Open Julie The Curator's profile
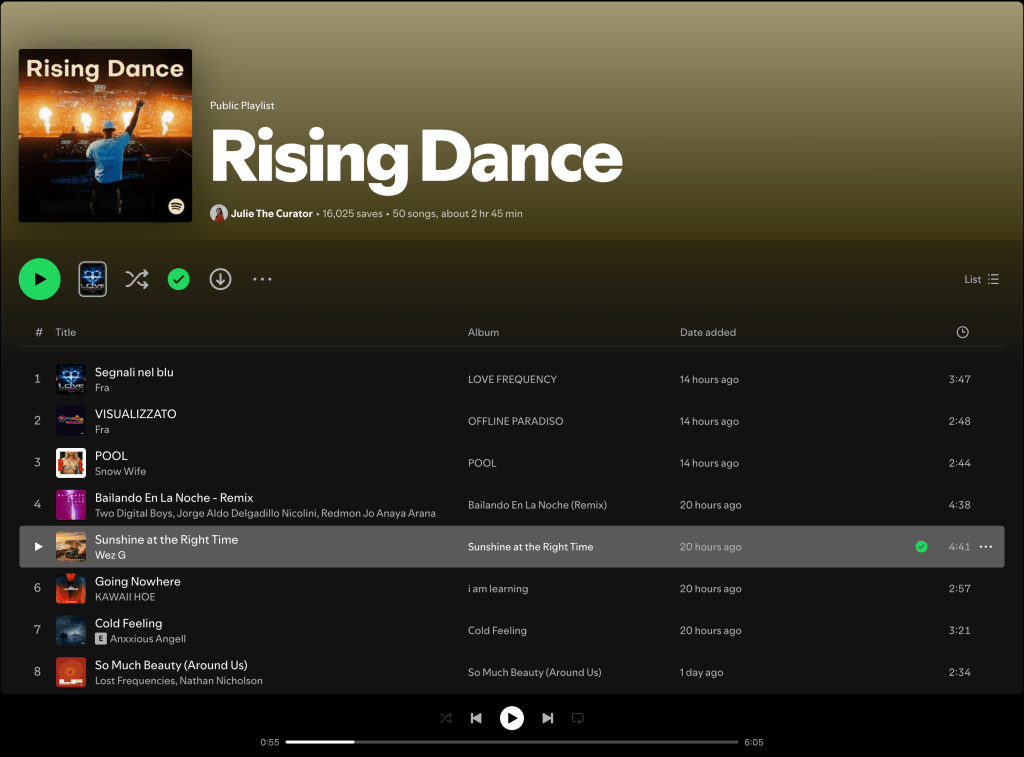 [272, 214]
